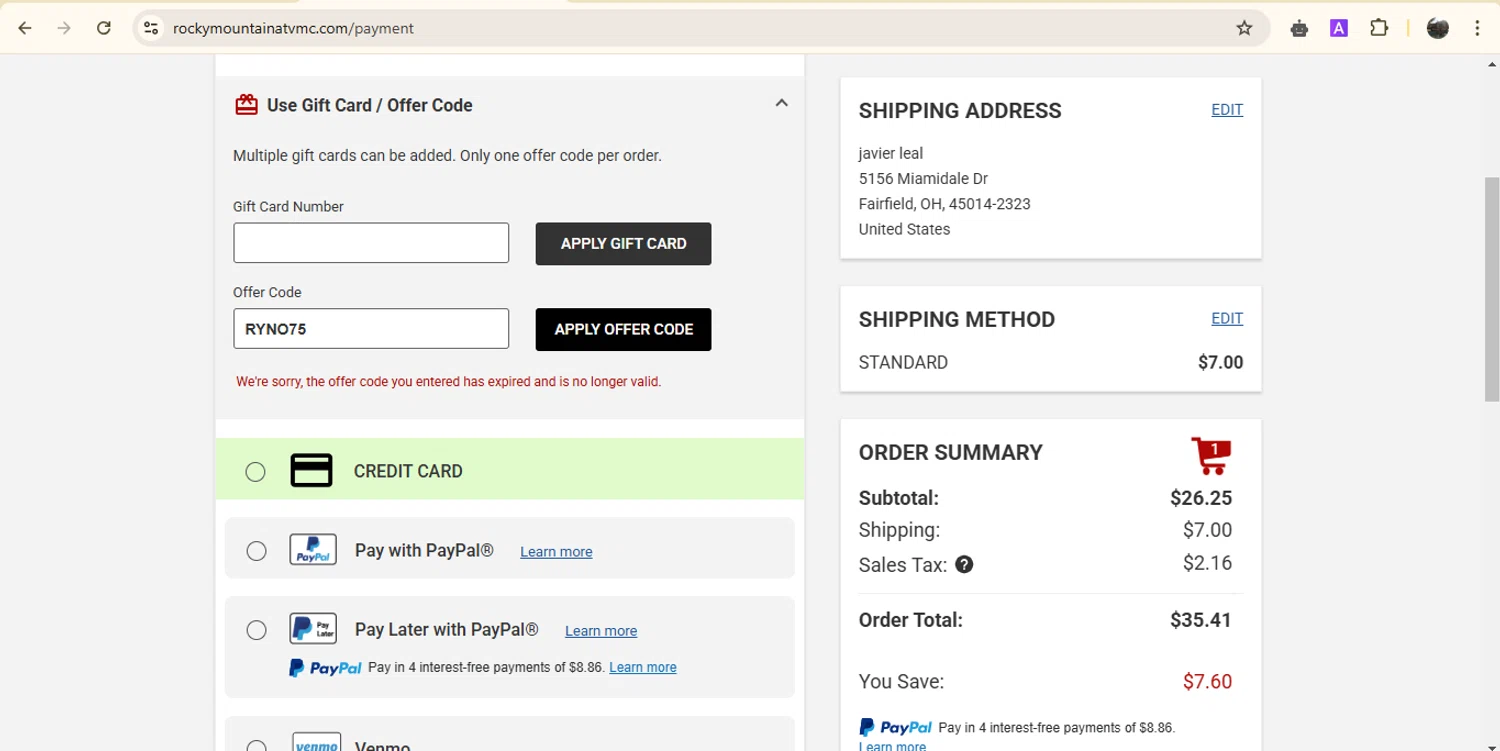Select the Pay with PayPal radio button
Image resolution: width=1500 pixels, height=751 pixels.
(256, 551)
